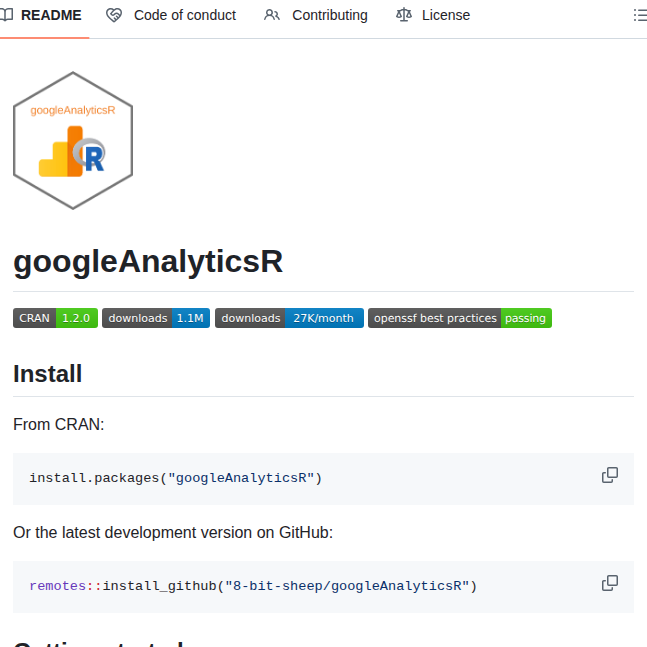Click the remotes::install_github code text

253,586
